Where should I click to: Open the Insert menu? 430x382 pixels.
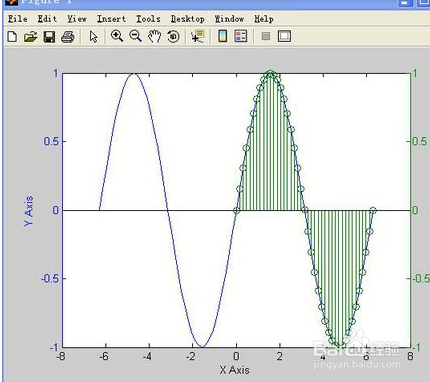pyautogui.click(x=111, y=19)
